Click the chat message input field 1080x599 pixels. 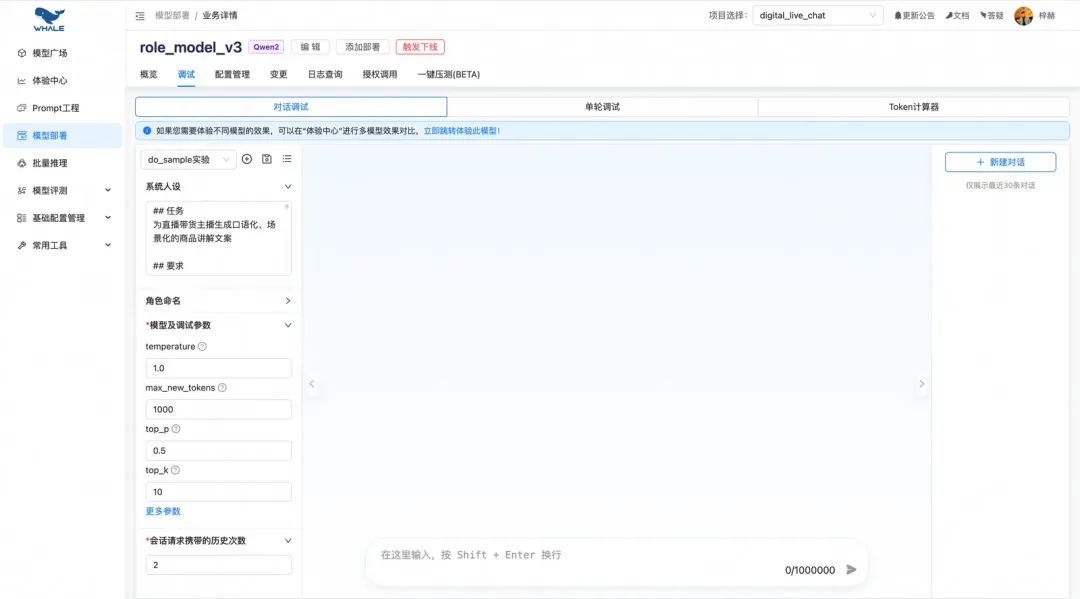tap(600, 554)
